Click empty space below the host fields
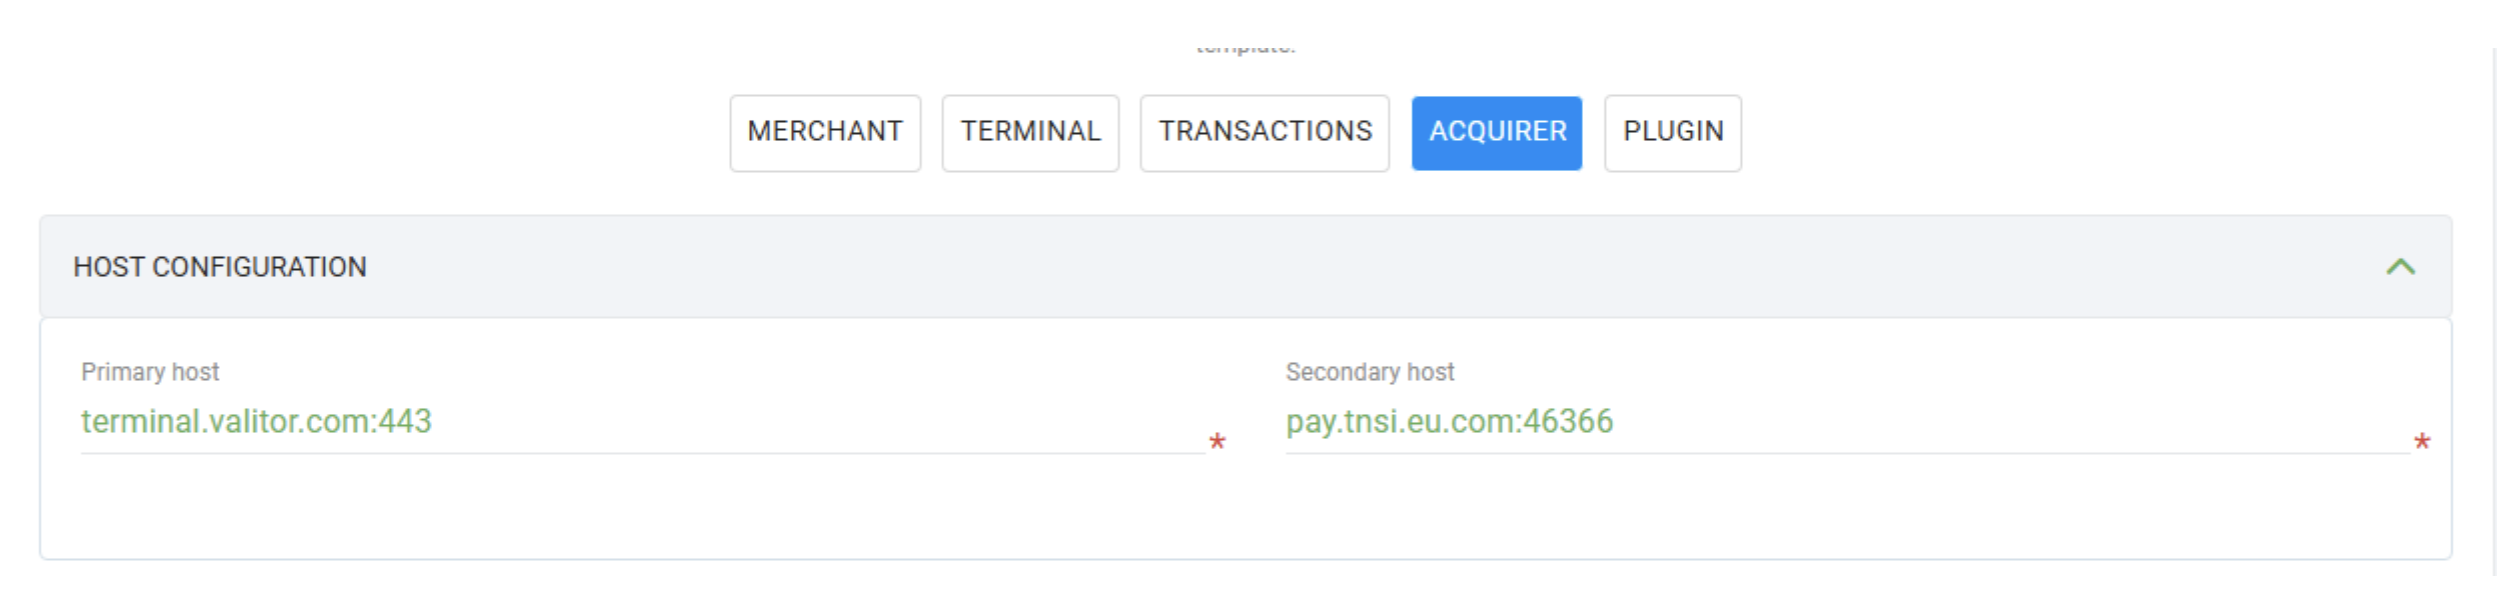This screenshot has width=2512, height=594. point(1245,510)
